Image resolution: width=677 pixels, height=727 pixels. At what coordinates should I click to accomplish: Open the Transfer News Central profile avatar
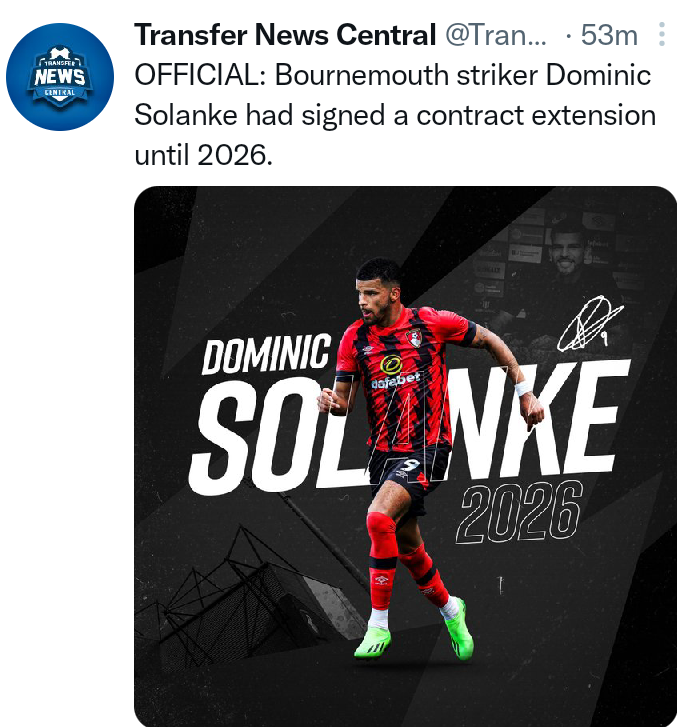tap(60, 77)
